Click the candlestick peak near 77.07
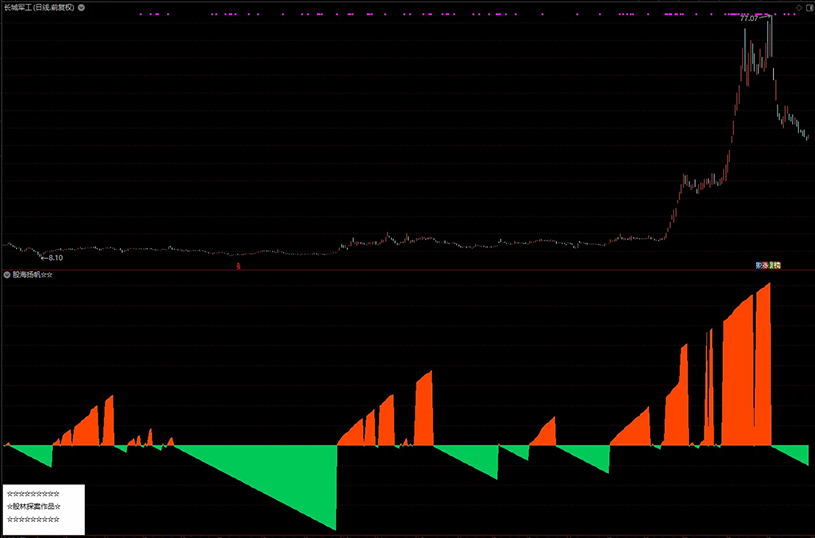Image resolution: width=815 pixels, height=538 pixels. click(x=769, y=25)
